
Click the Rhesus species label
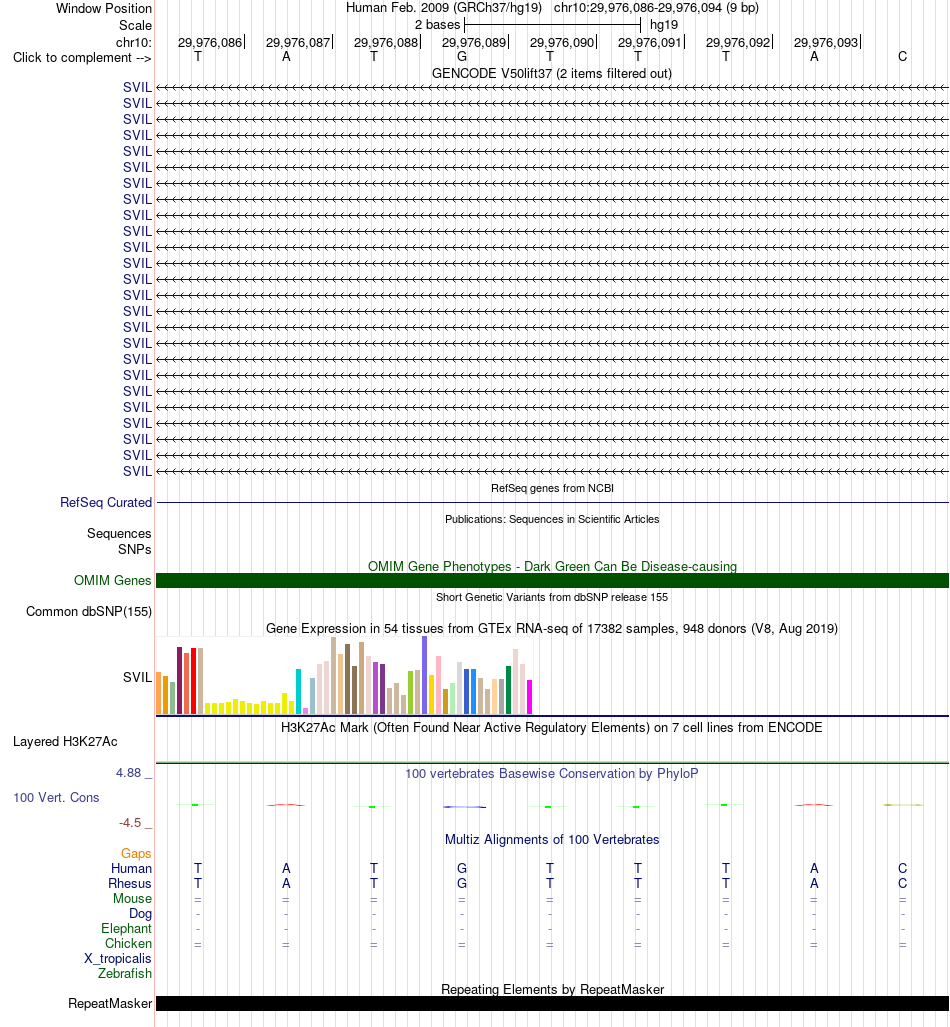point(130,884)
